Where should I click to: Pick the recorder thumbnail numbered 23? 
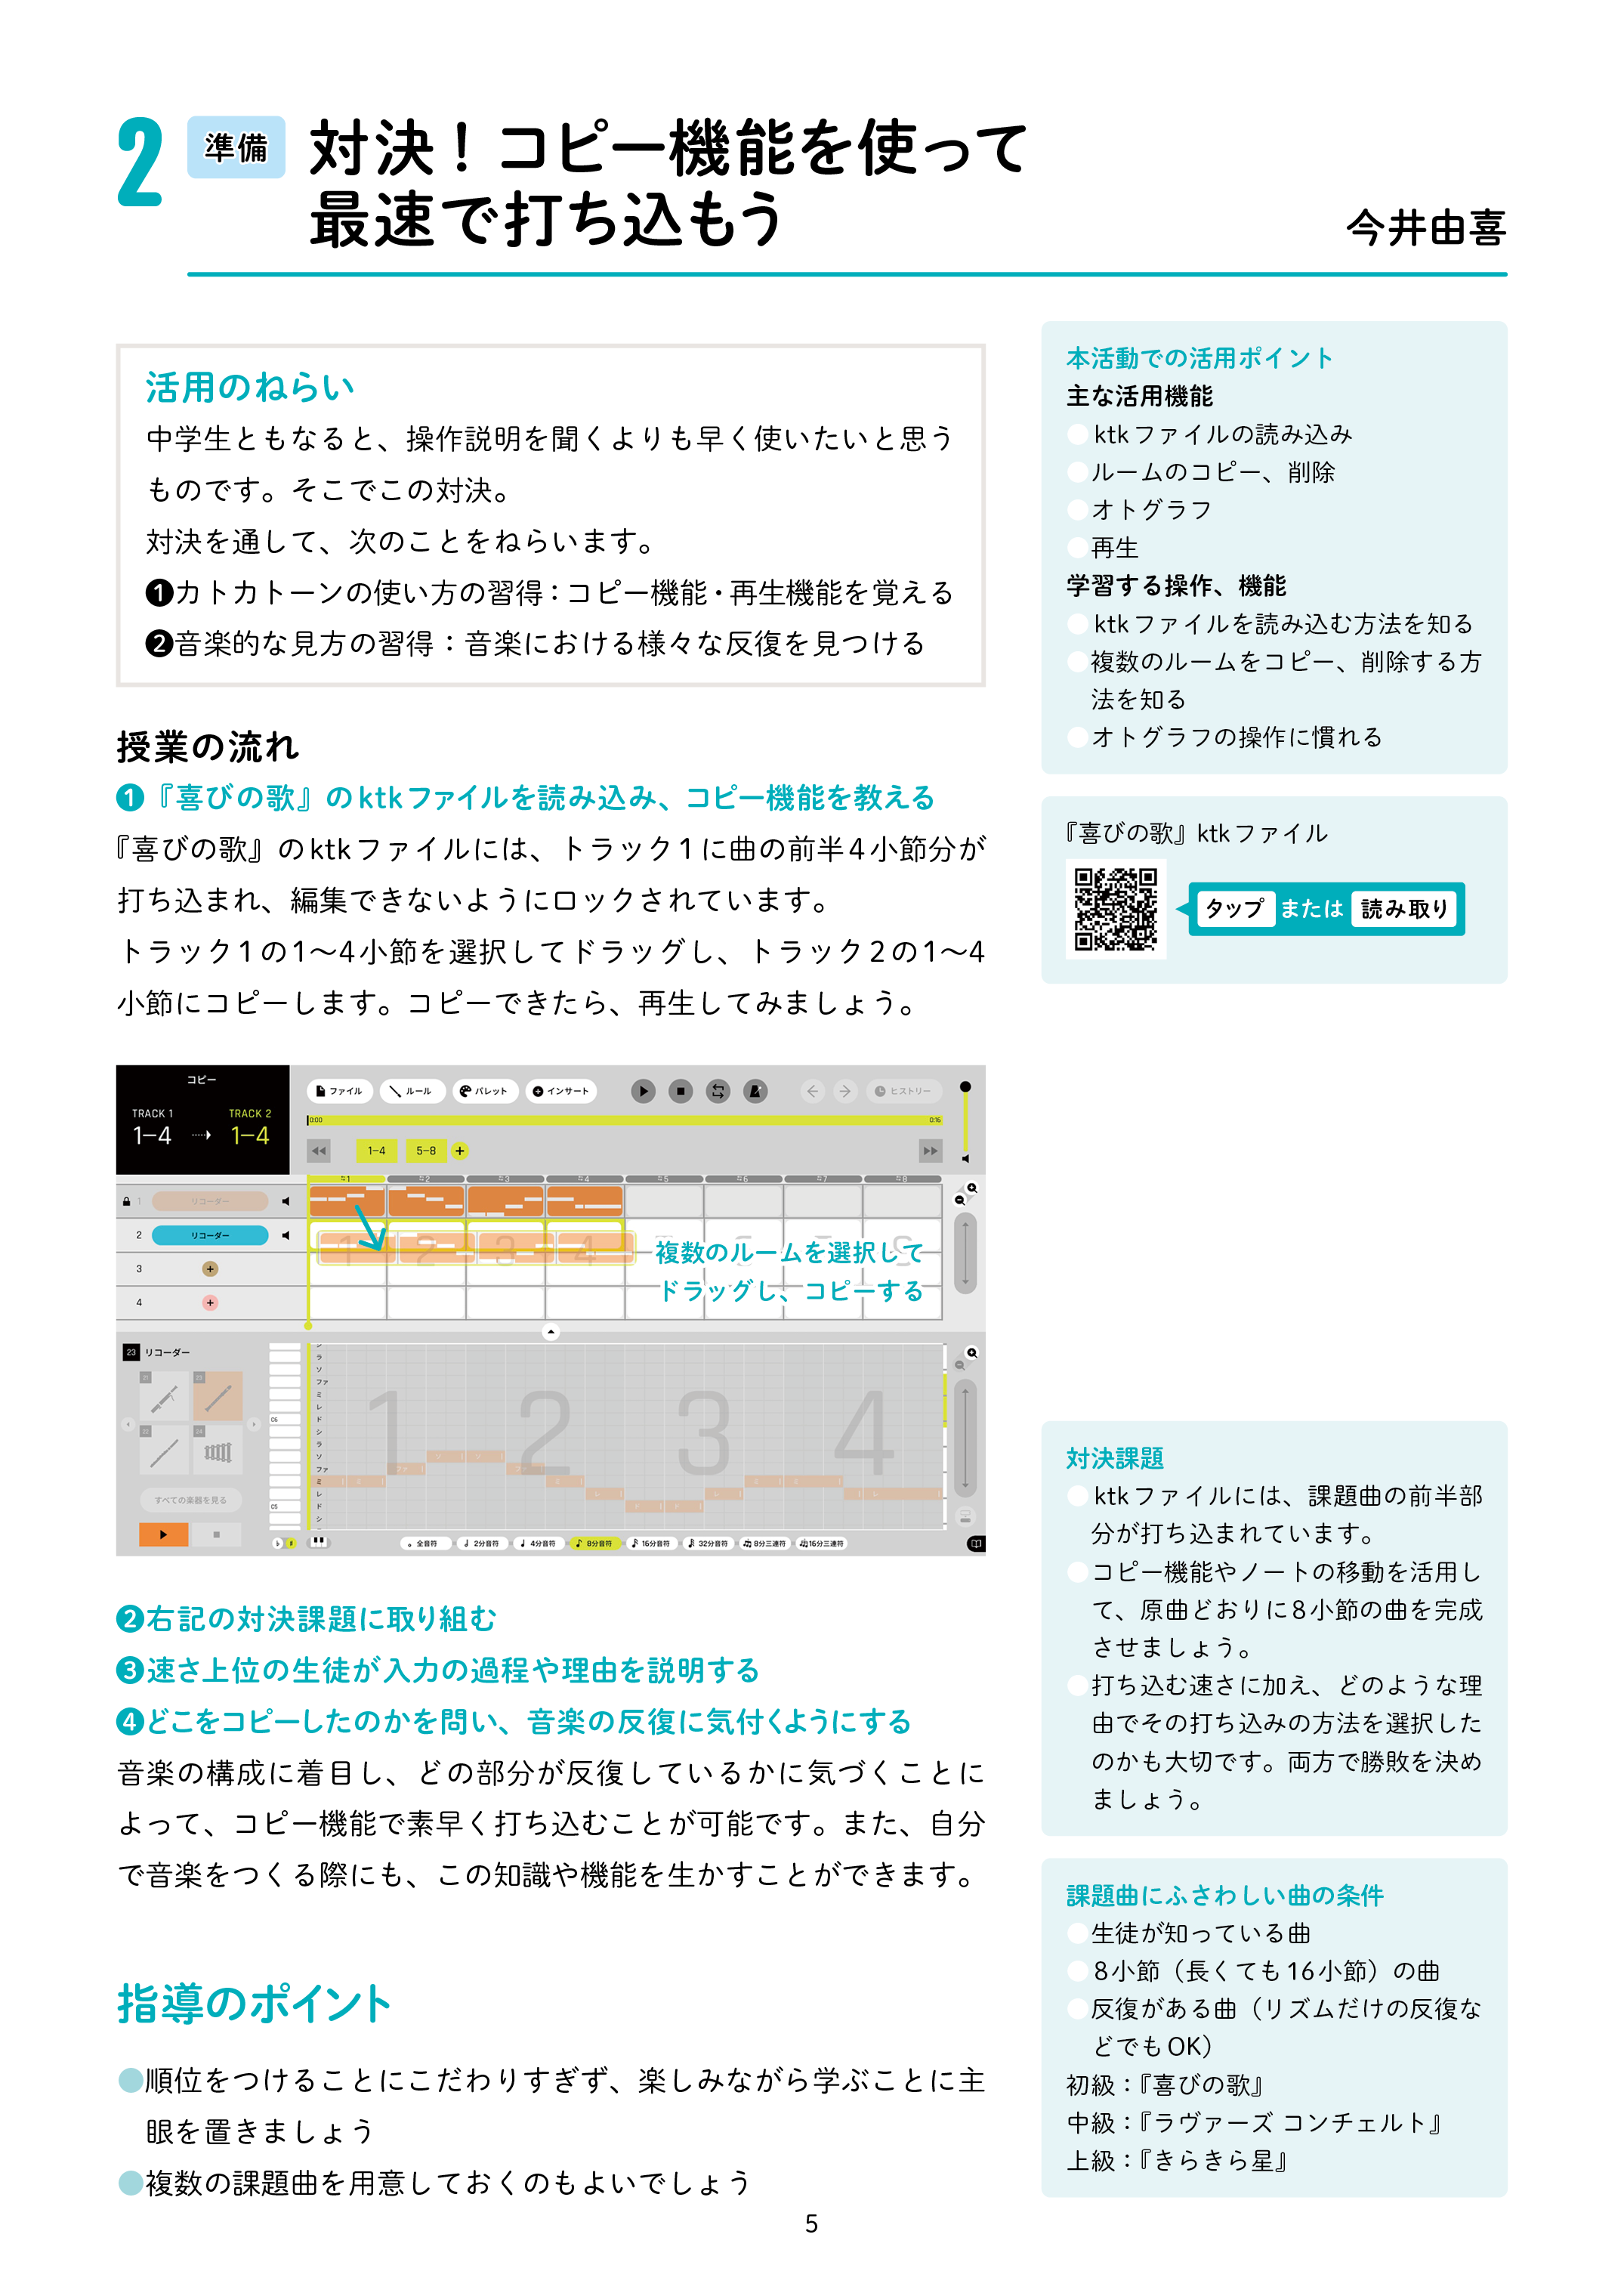coord(218,1396)
